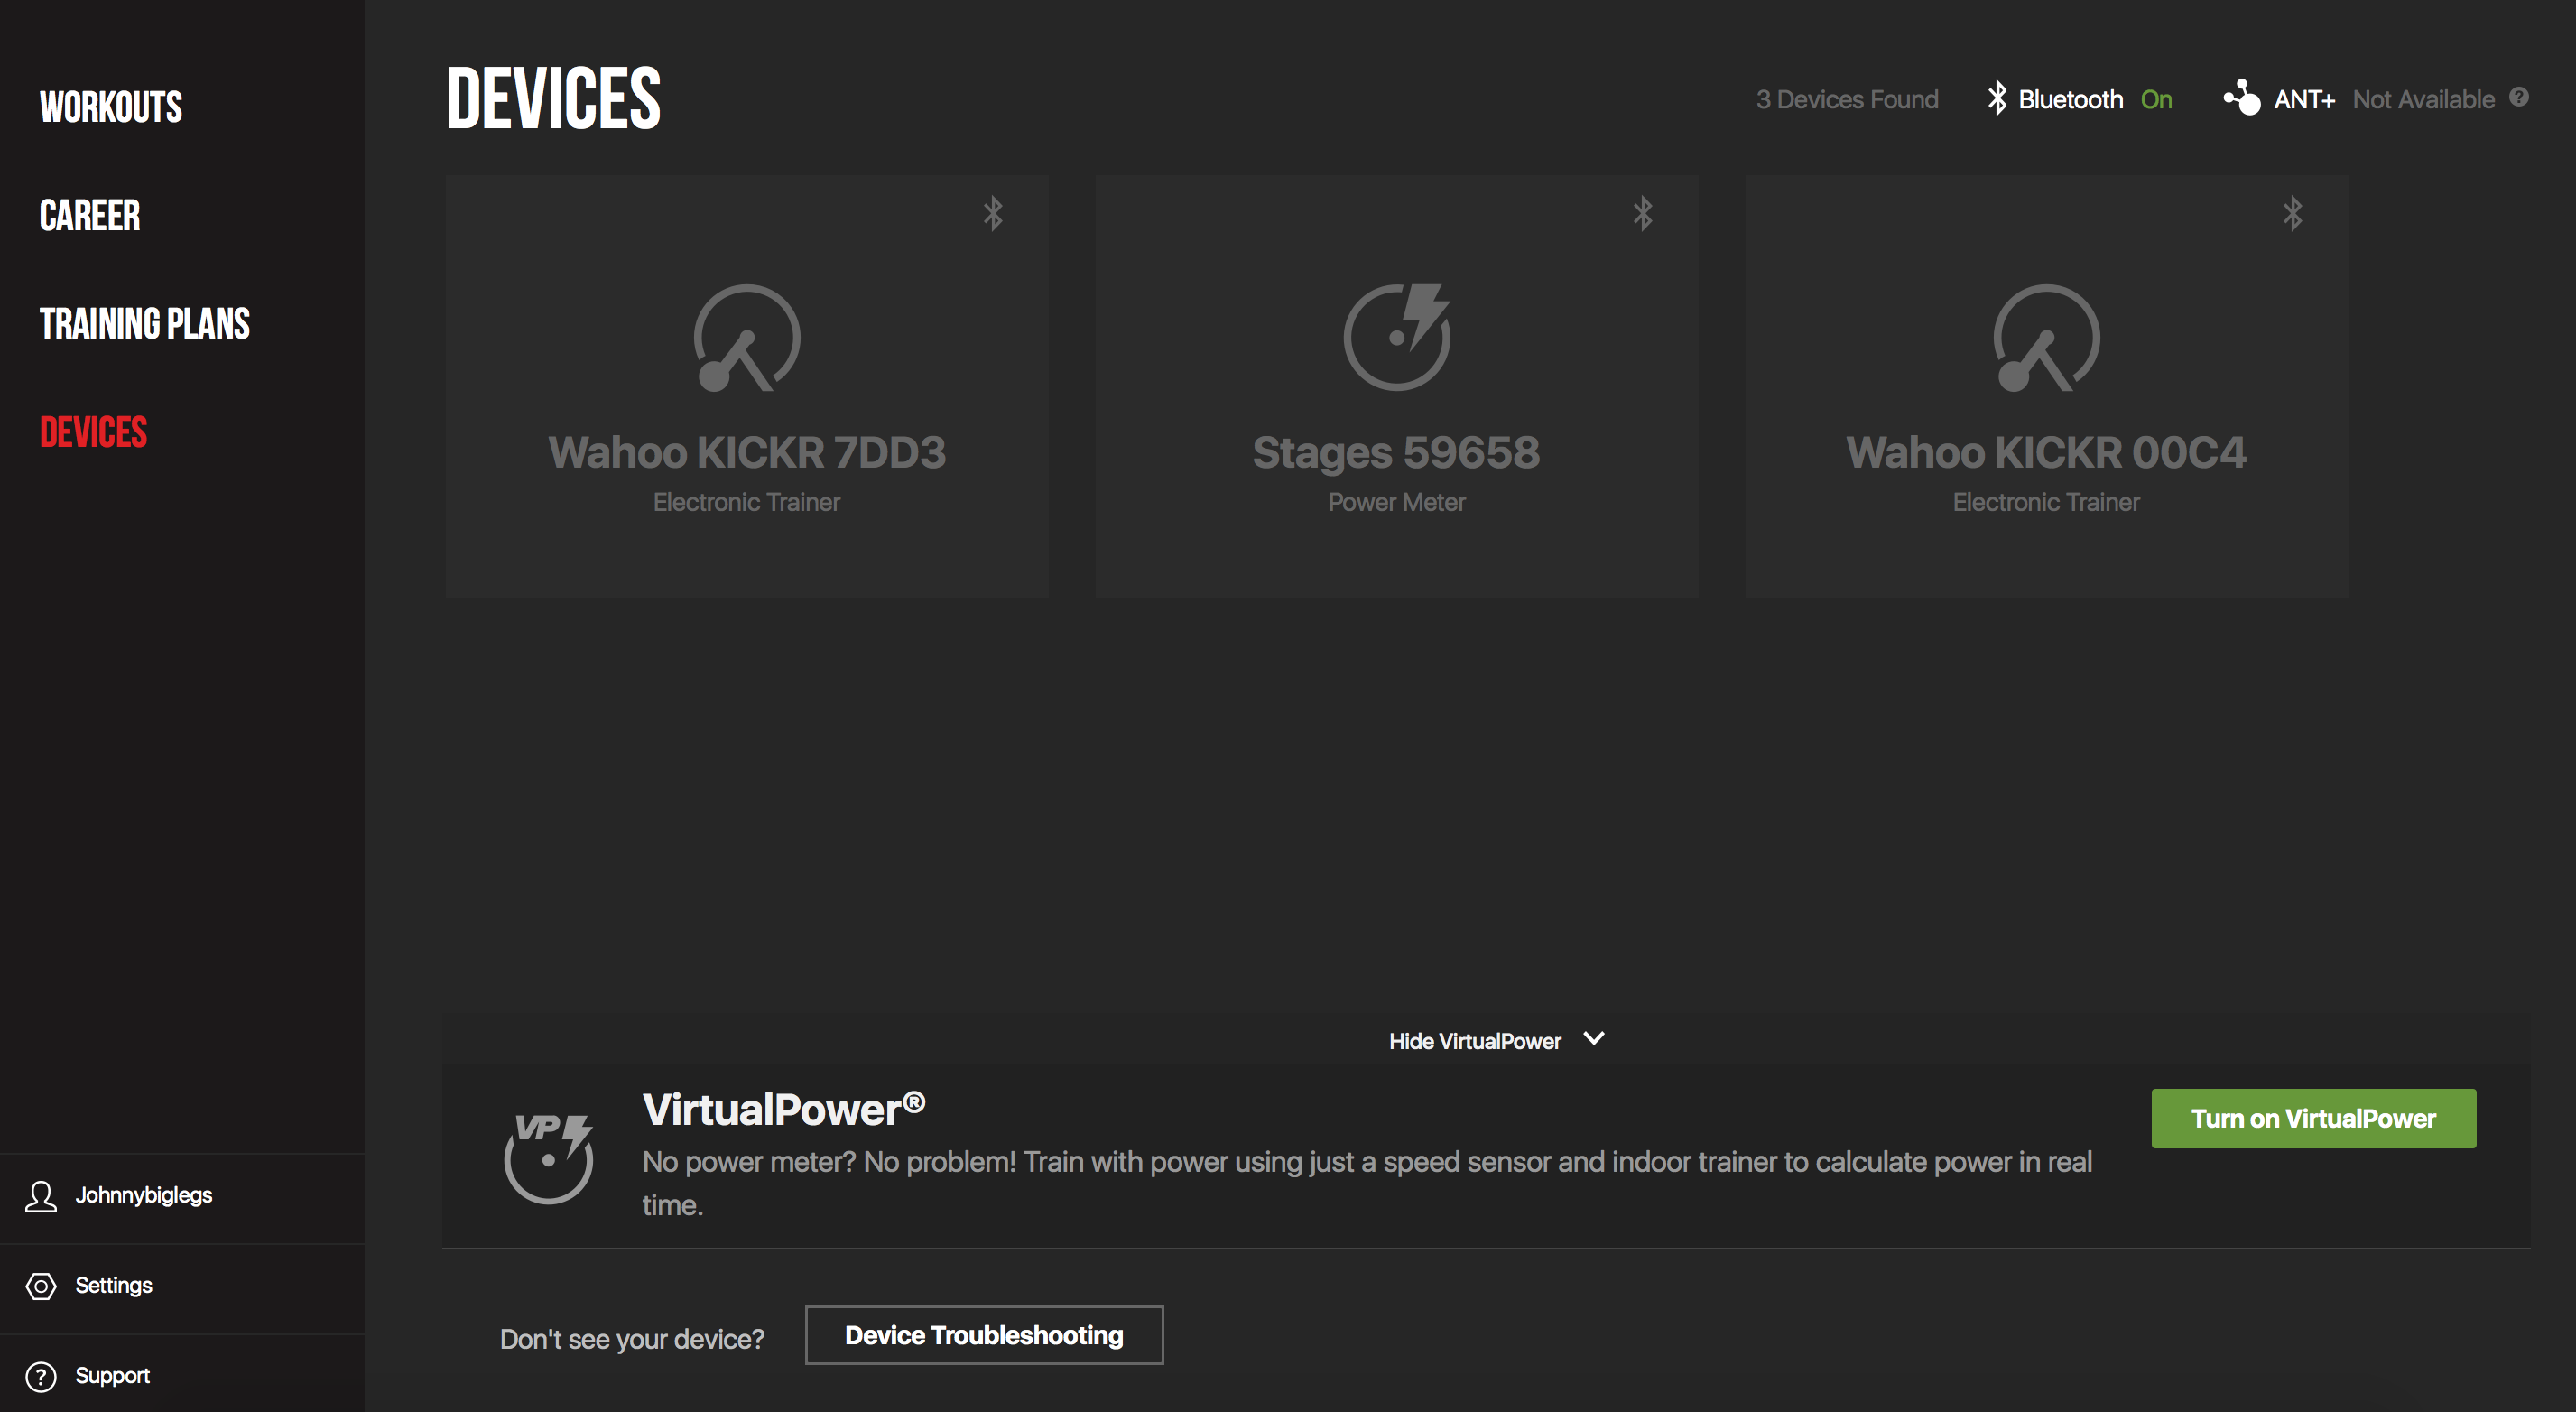Click the user profile silhouette icon

tap(41, 1196)
